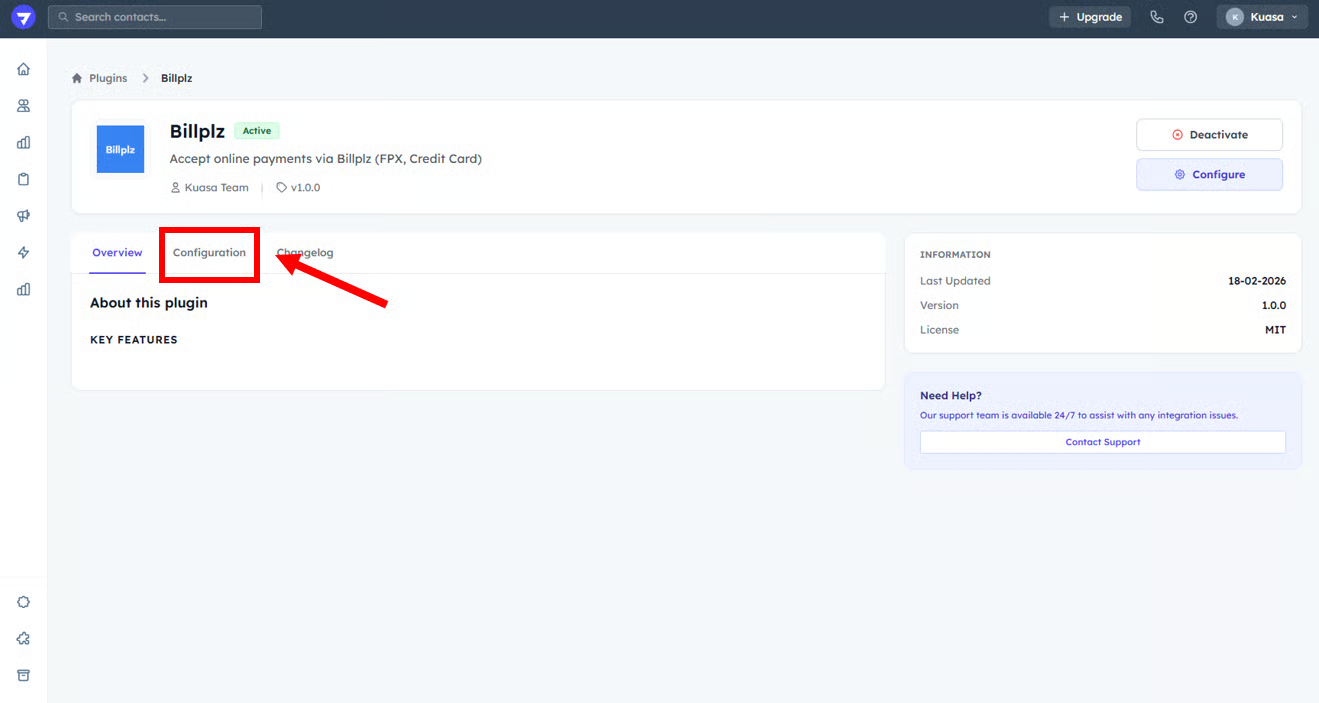Click the app logo in the top-left corner

click(23, 17)
